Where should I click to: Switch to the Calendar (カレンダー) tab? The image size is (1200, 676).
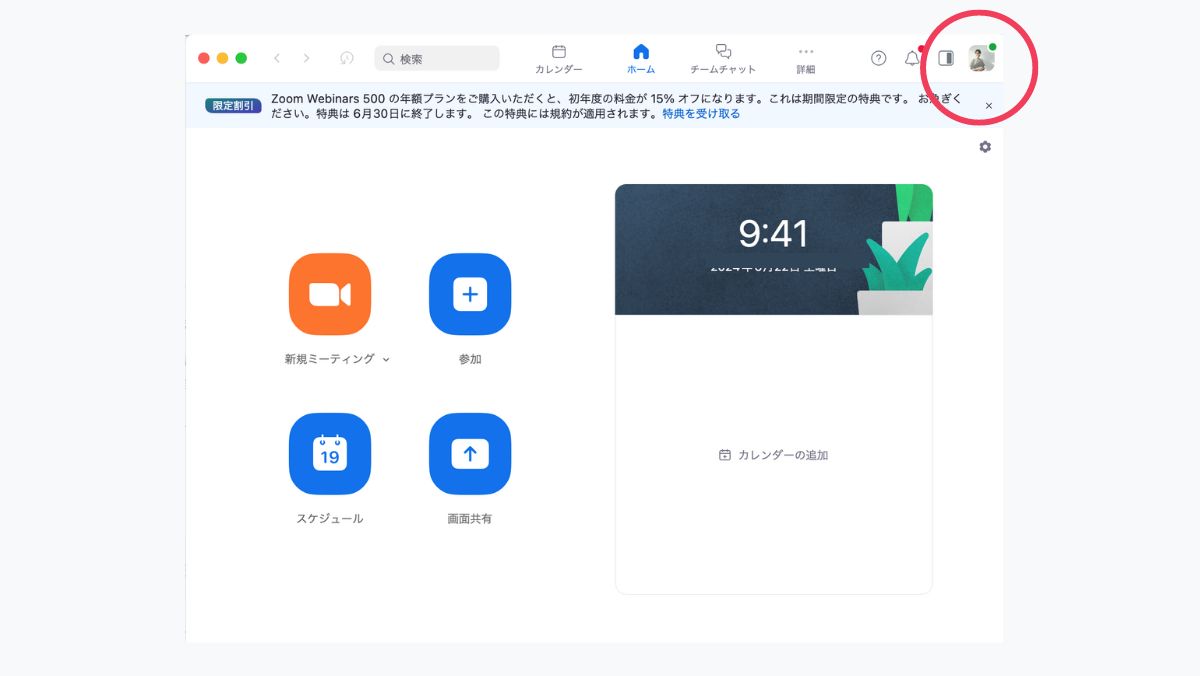click(558, 58)
